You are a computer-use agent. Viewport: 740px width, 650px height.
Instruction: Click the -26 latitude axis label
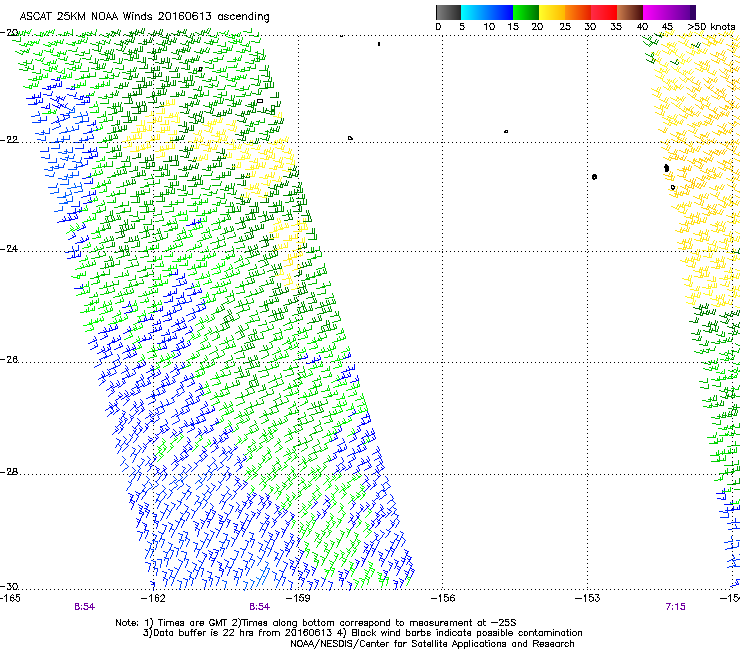pos(9,360)
